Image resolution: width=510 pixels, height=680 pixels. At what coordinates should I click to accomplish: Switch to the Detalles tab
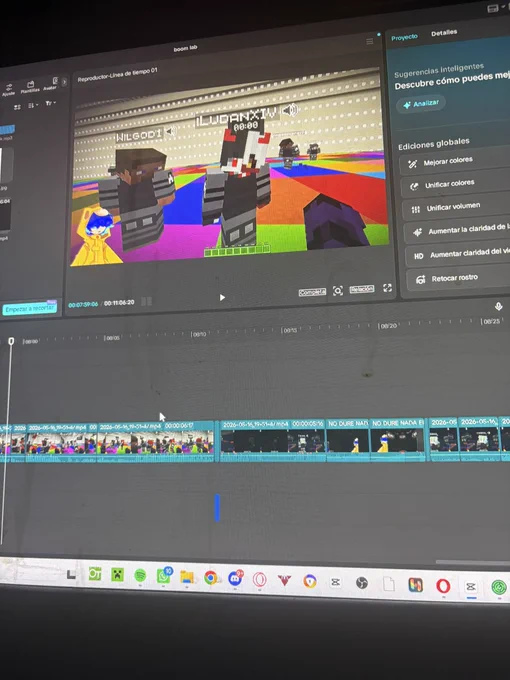[x=444, y=33]
